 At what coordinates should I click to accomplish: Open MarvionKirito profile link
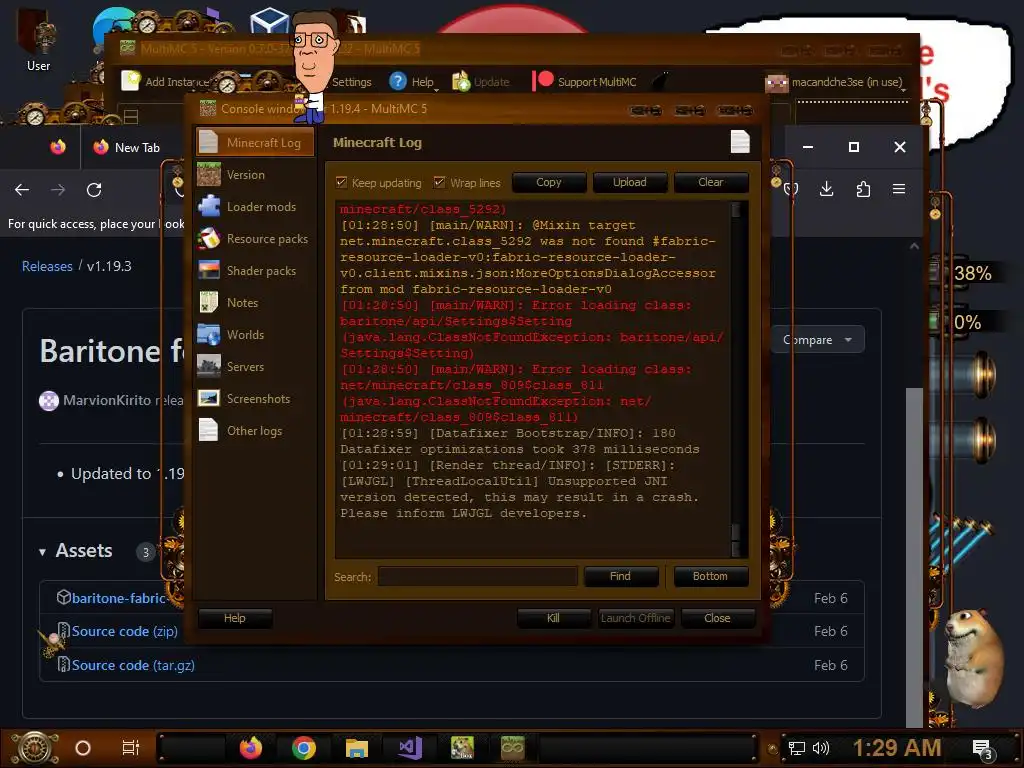(106, 400)
